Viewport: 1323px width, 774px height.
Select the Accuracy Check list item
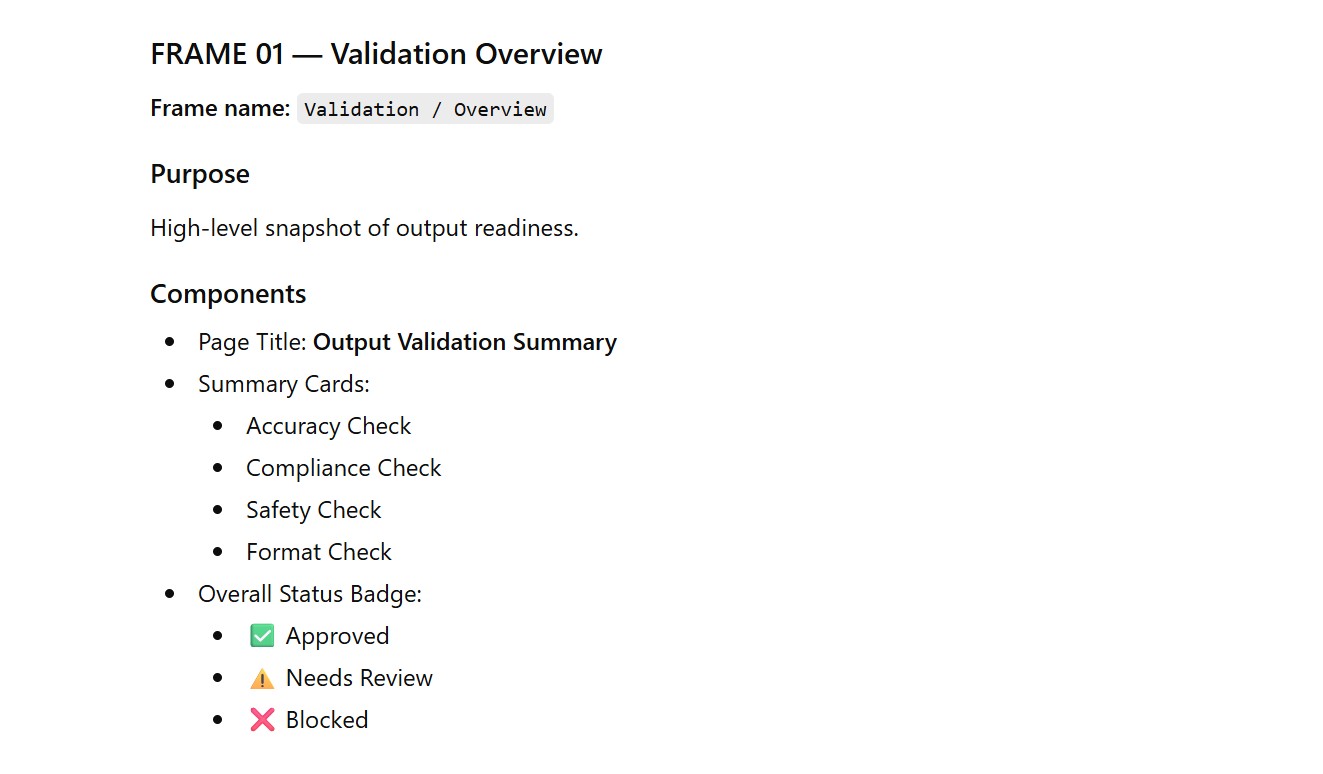[328, 426]
